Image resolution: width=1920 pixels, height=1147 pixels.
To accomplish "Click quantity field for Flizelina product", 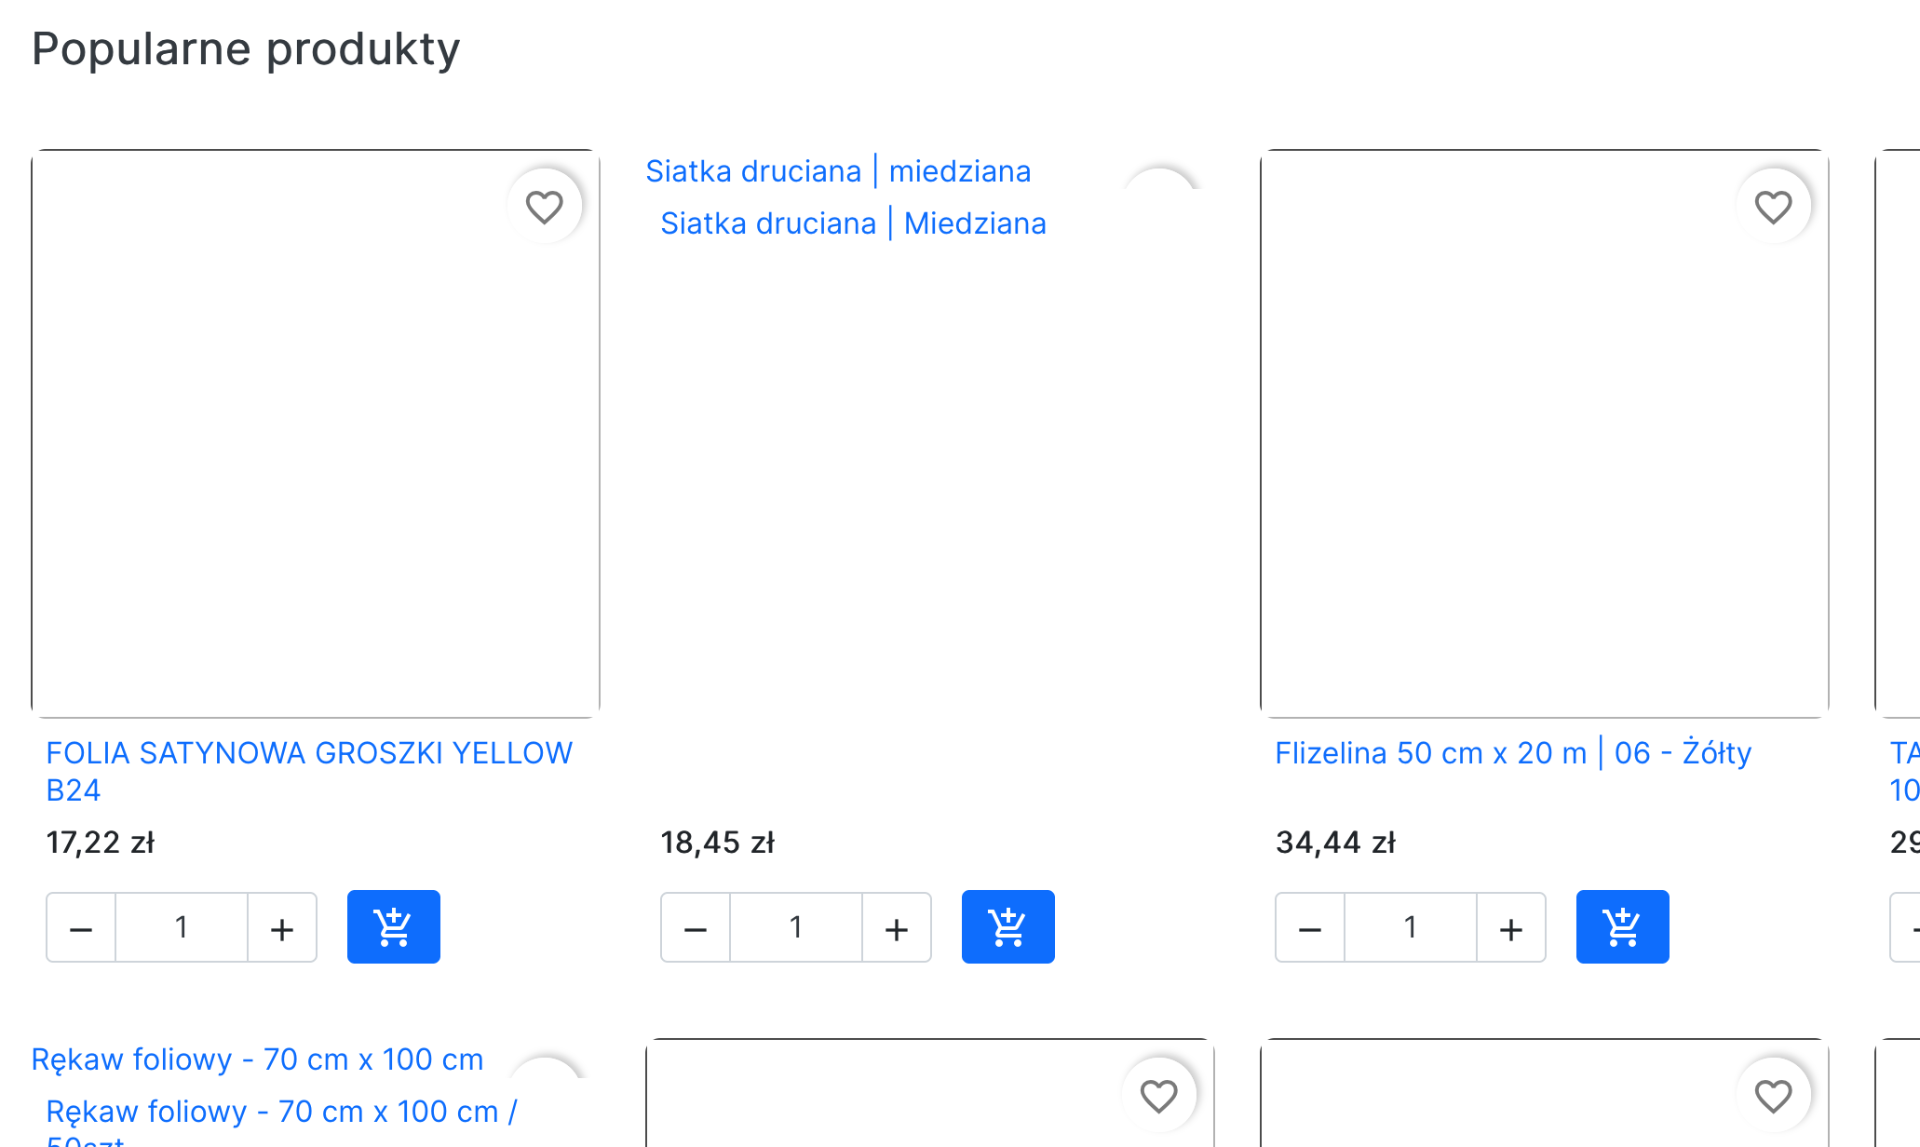I will pyautogui.click(x=1410, y=928).
